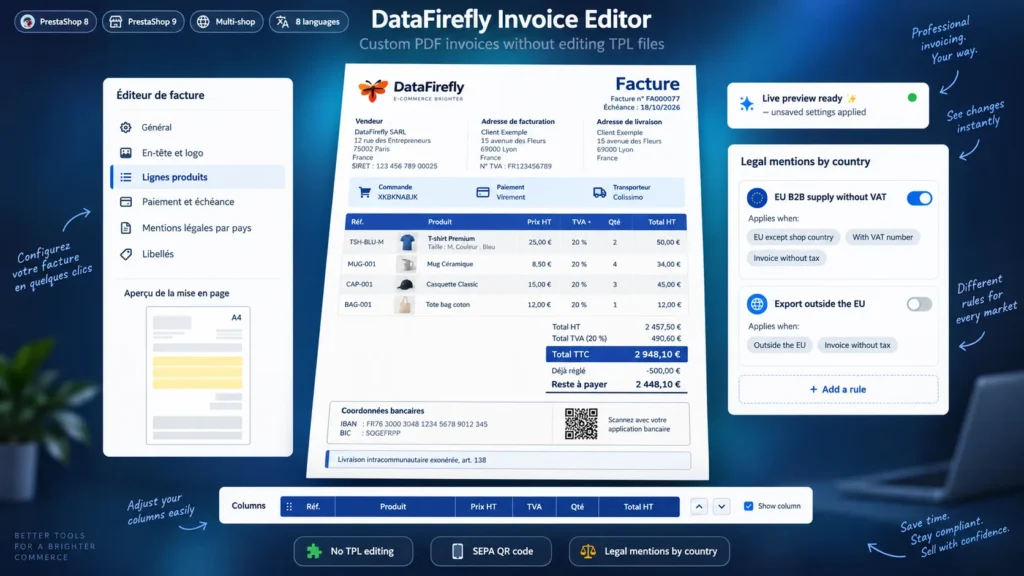Select the Total HT column in Columns bar

(638, 507)
